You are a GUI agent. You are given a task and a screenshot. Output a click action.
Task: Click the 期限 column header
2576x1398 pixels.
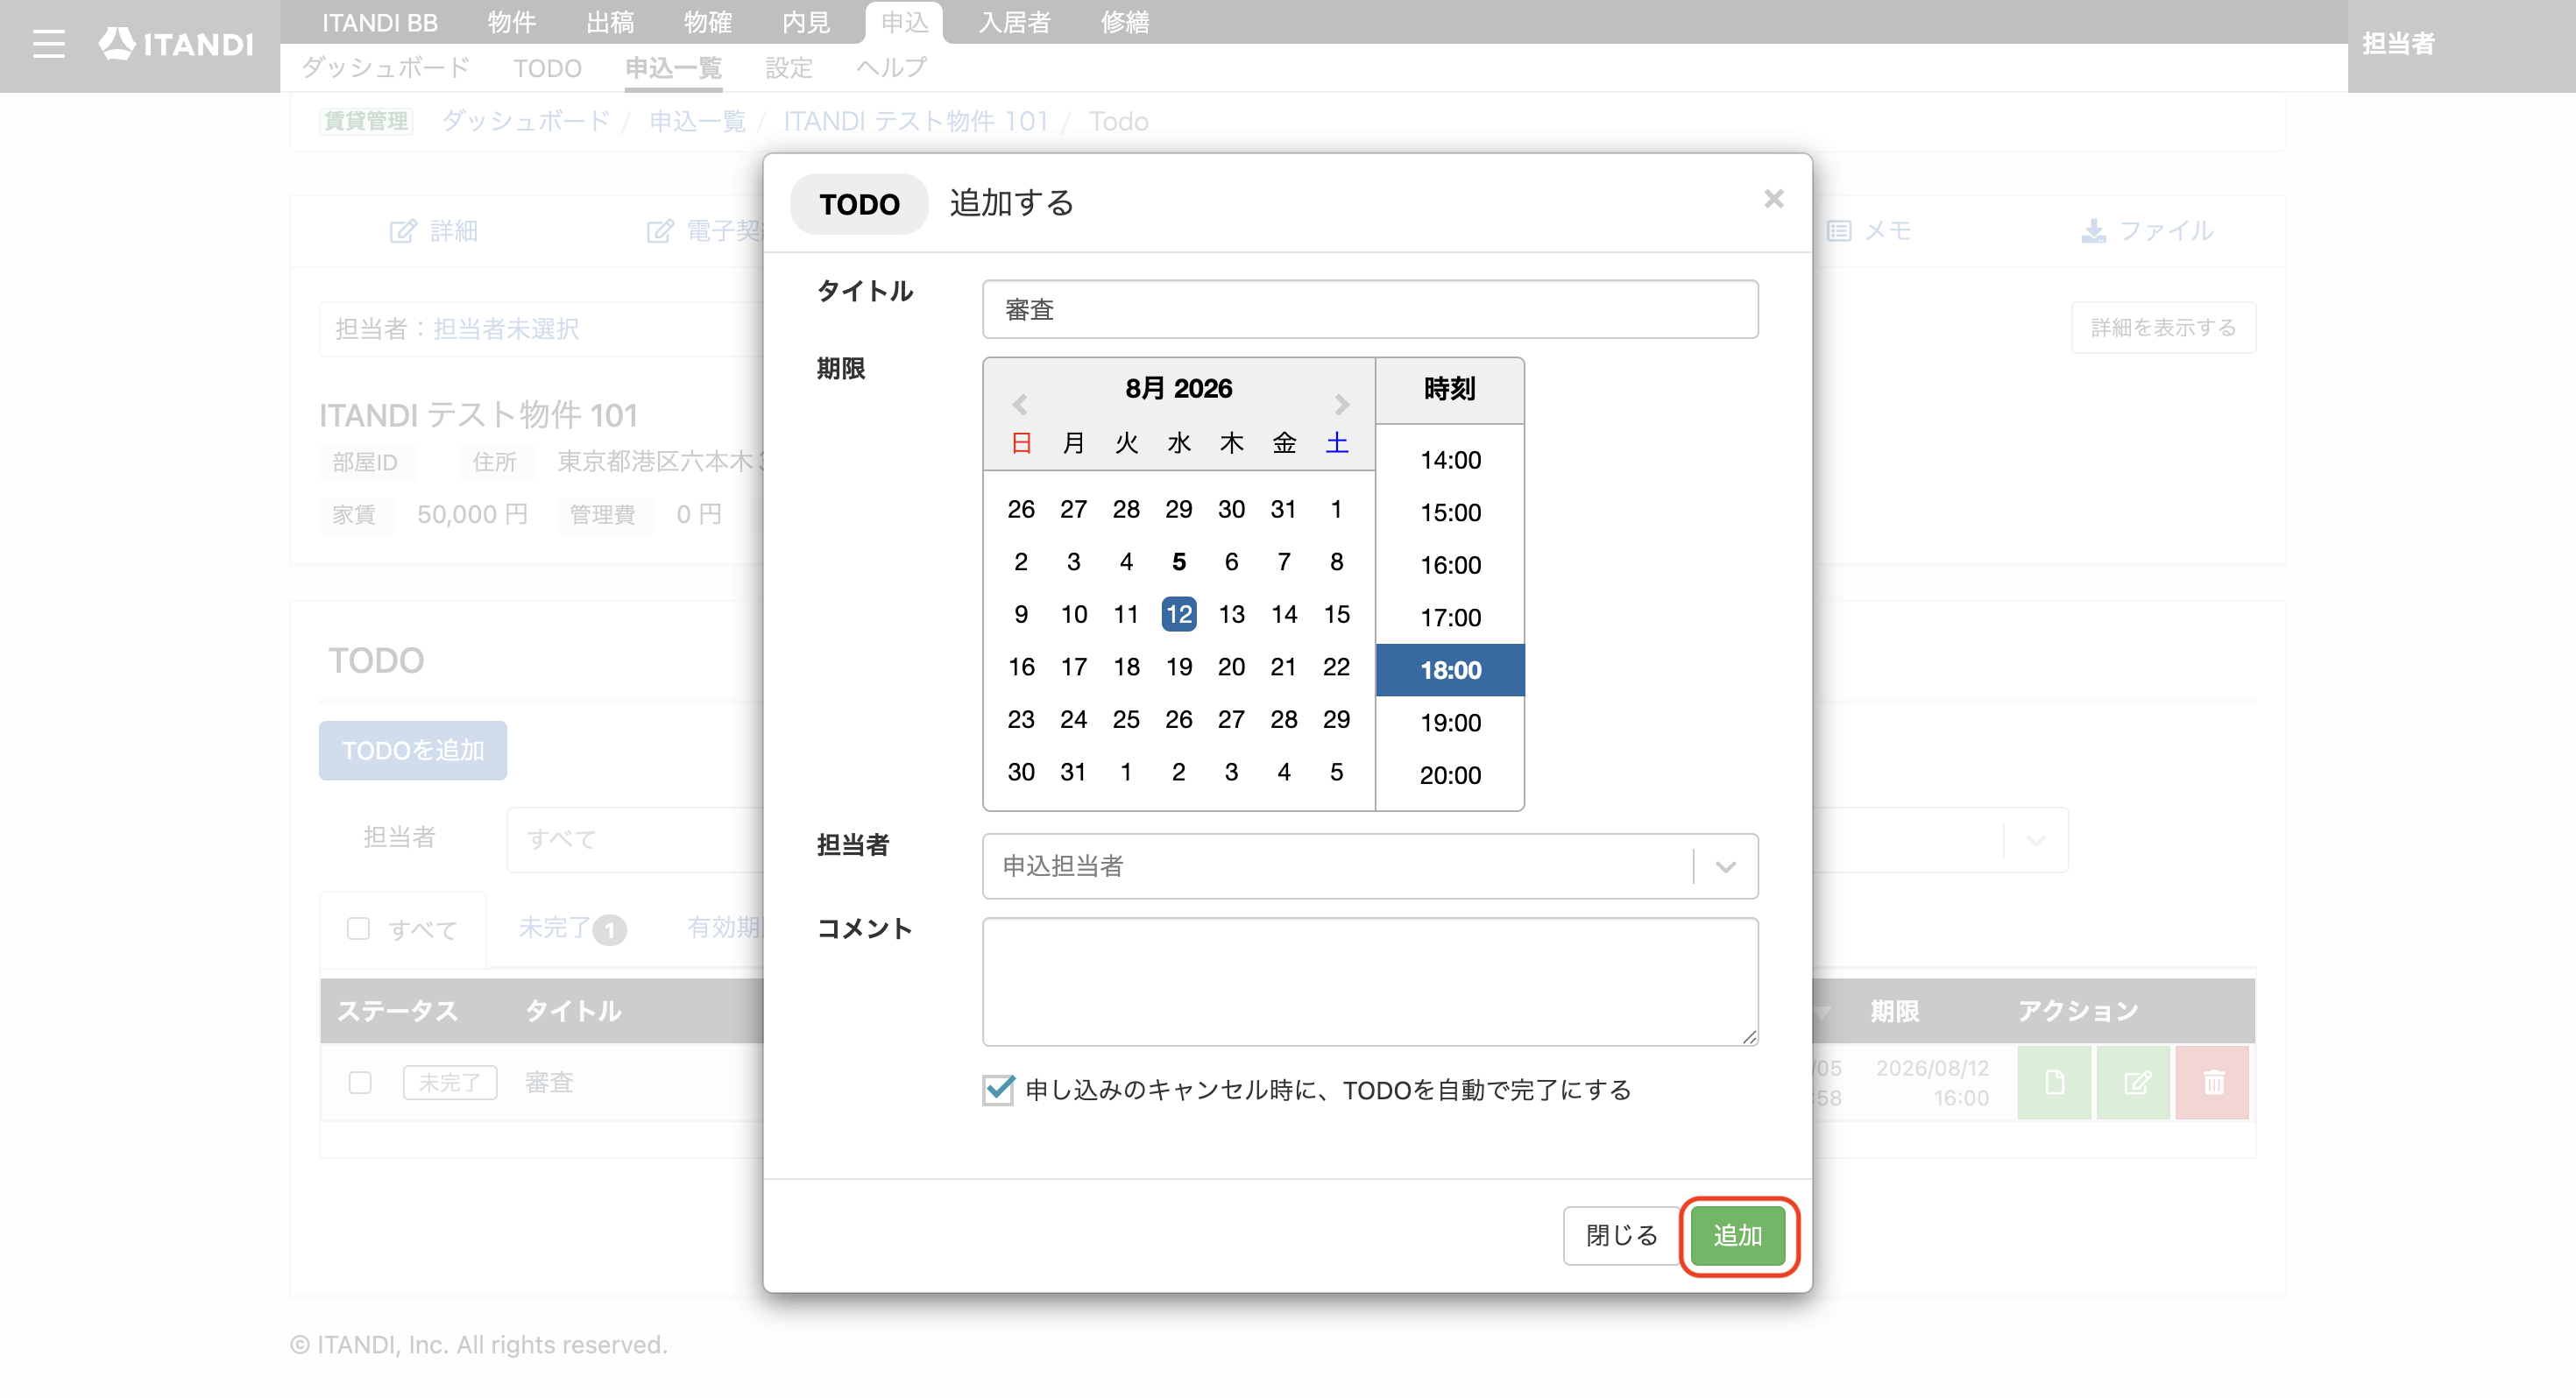tap(1894, 1011)
